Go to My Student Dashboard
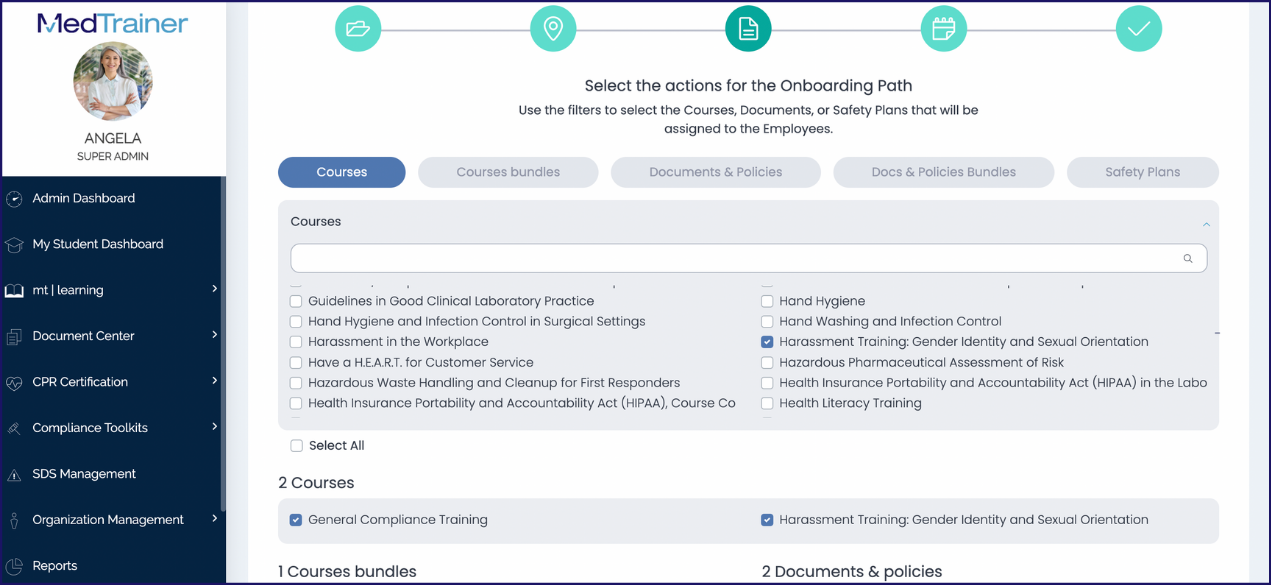The height and width of the screenshot is (585, 1271). coord(97,244)
